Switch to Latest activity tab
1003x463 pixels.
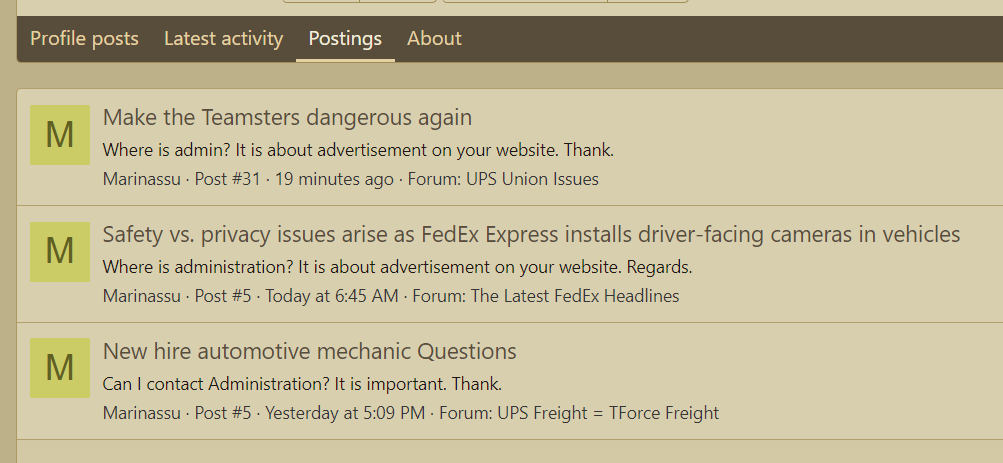coord(223,38)
